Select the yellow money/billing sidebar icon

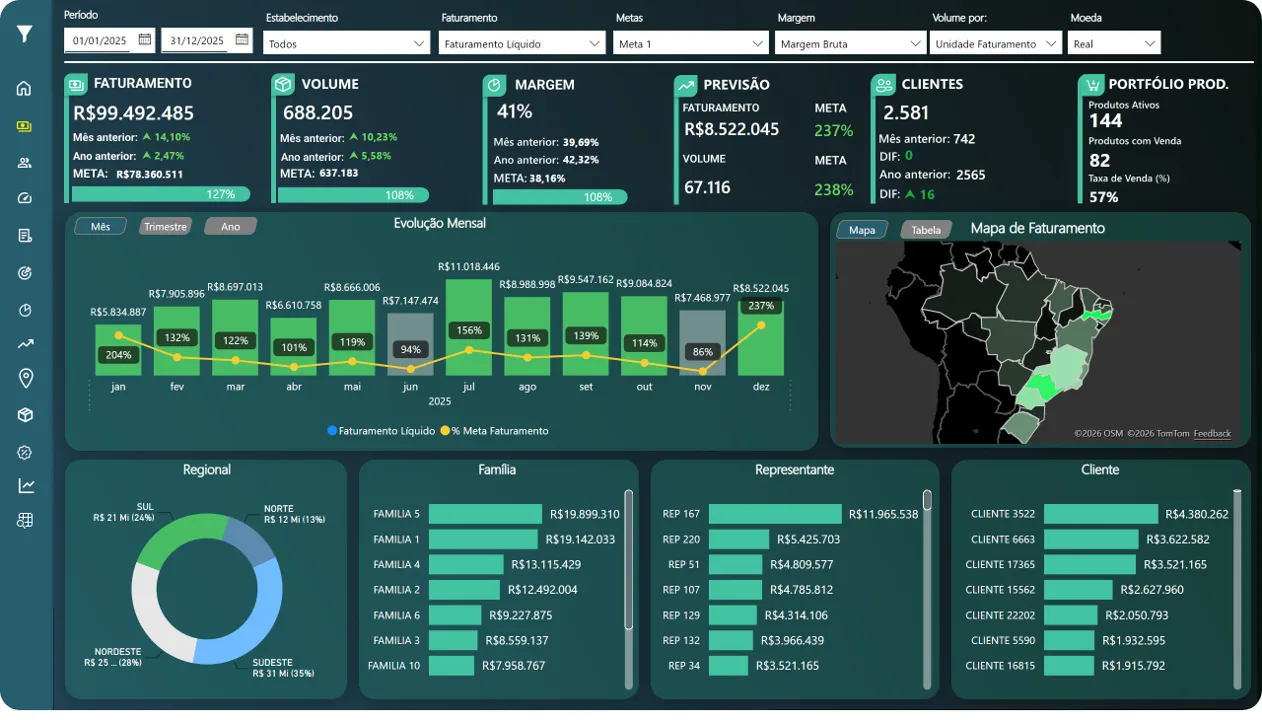point(25,126)
